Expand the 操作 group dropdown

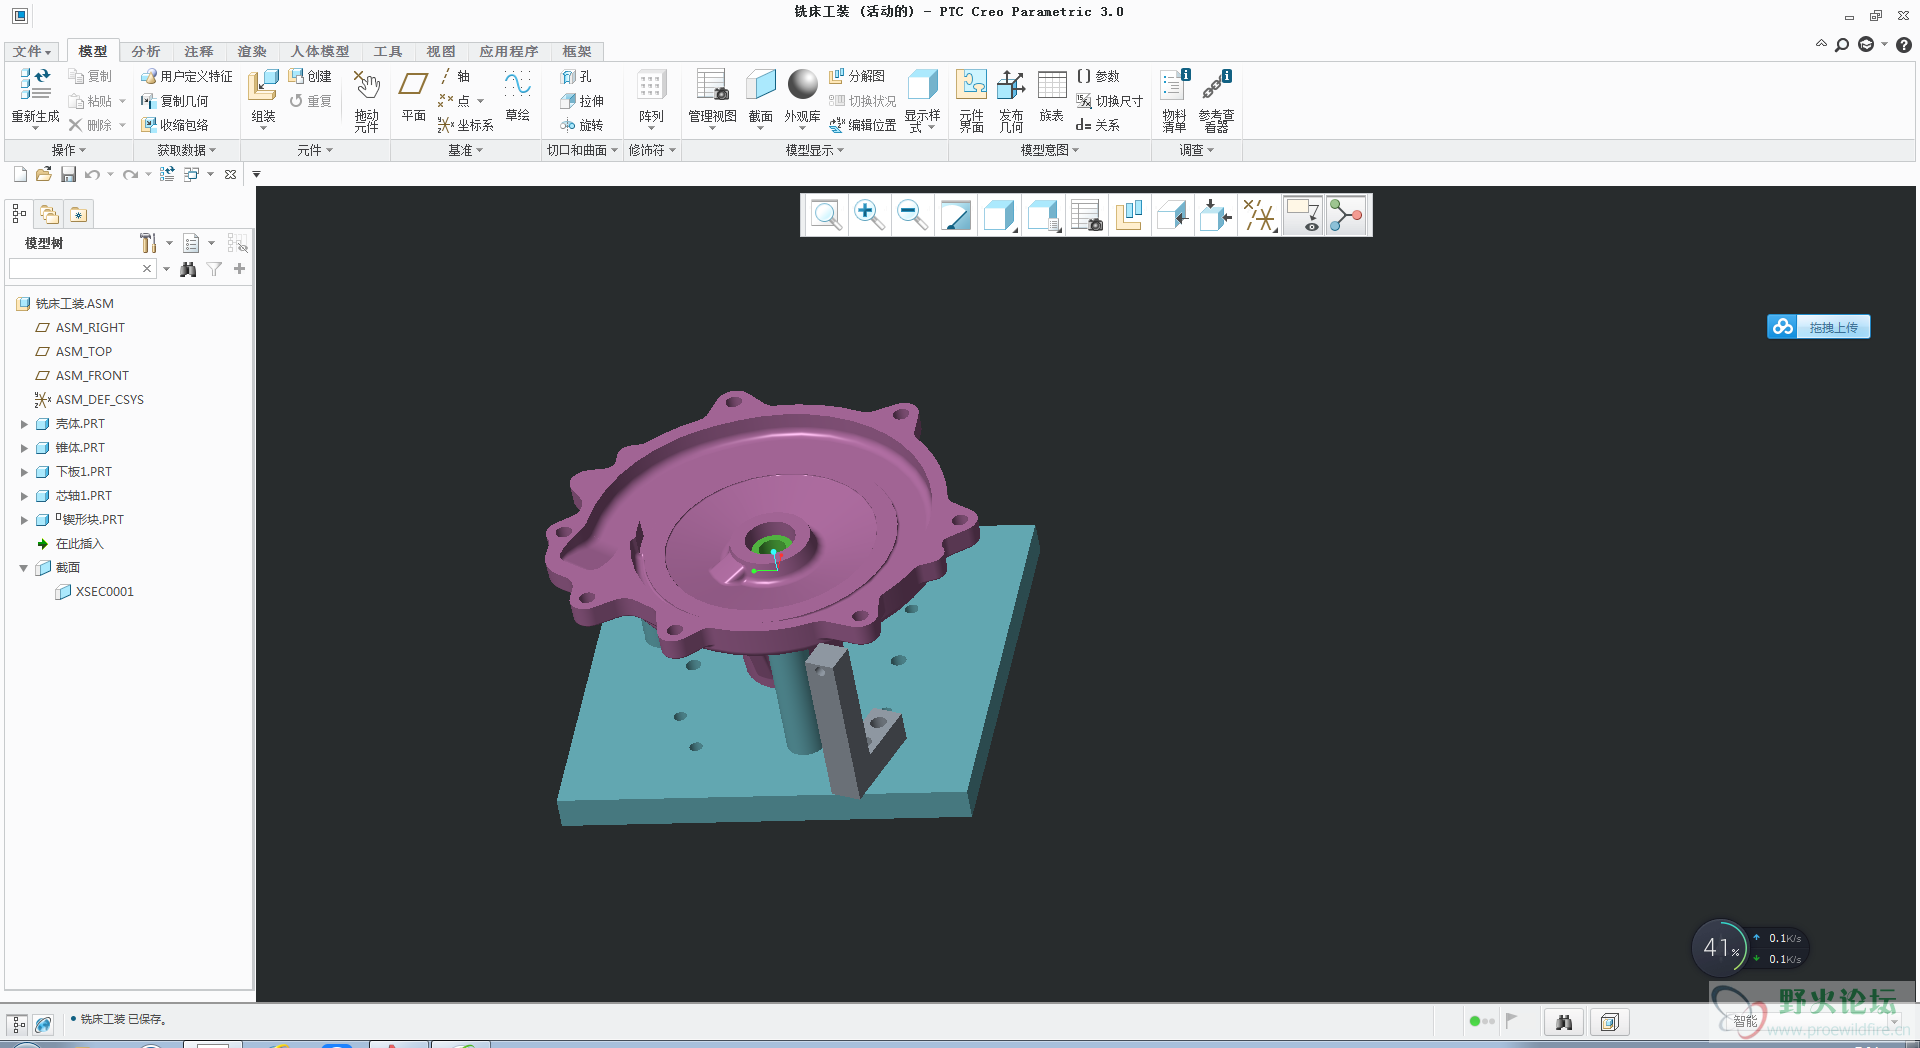pos(69,150)
